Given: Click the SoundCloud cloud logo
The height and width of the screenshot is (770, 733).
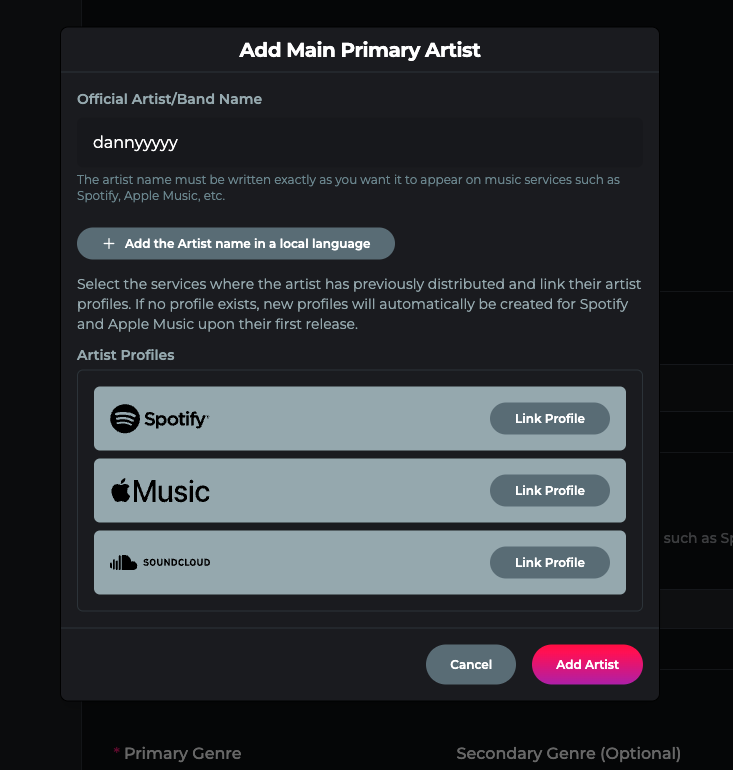Looking at the screenshot, I should click(123, 563).
